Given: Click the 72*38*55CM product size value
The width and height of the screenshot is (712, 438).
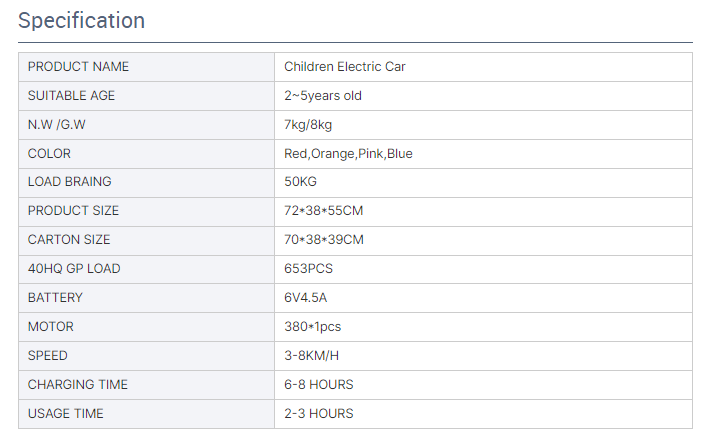Looking at the screenshot, I should [324, 211].
